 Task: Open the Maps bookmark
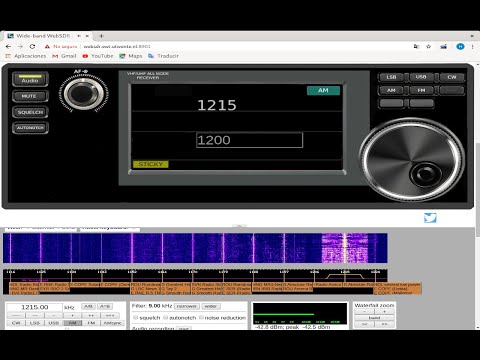(131, 56)
